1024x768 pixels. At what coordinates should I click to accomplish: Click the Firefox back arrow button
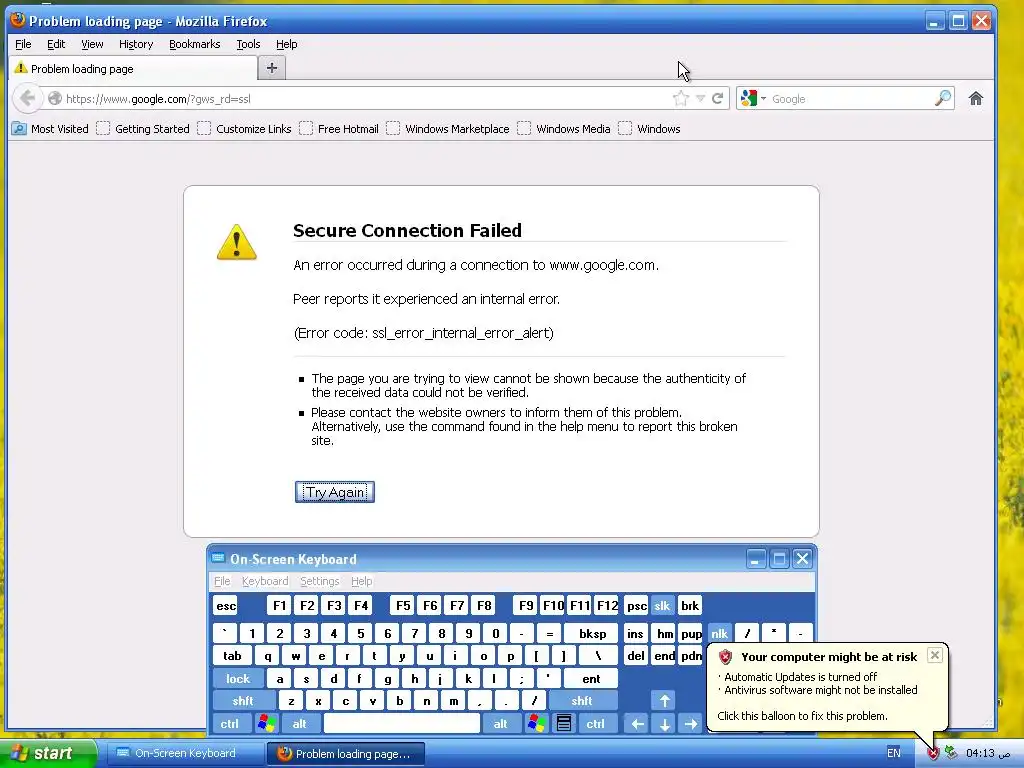click(27, 99)
